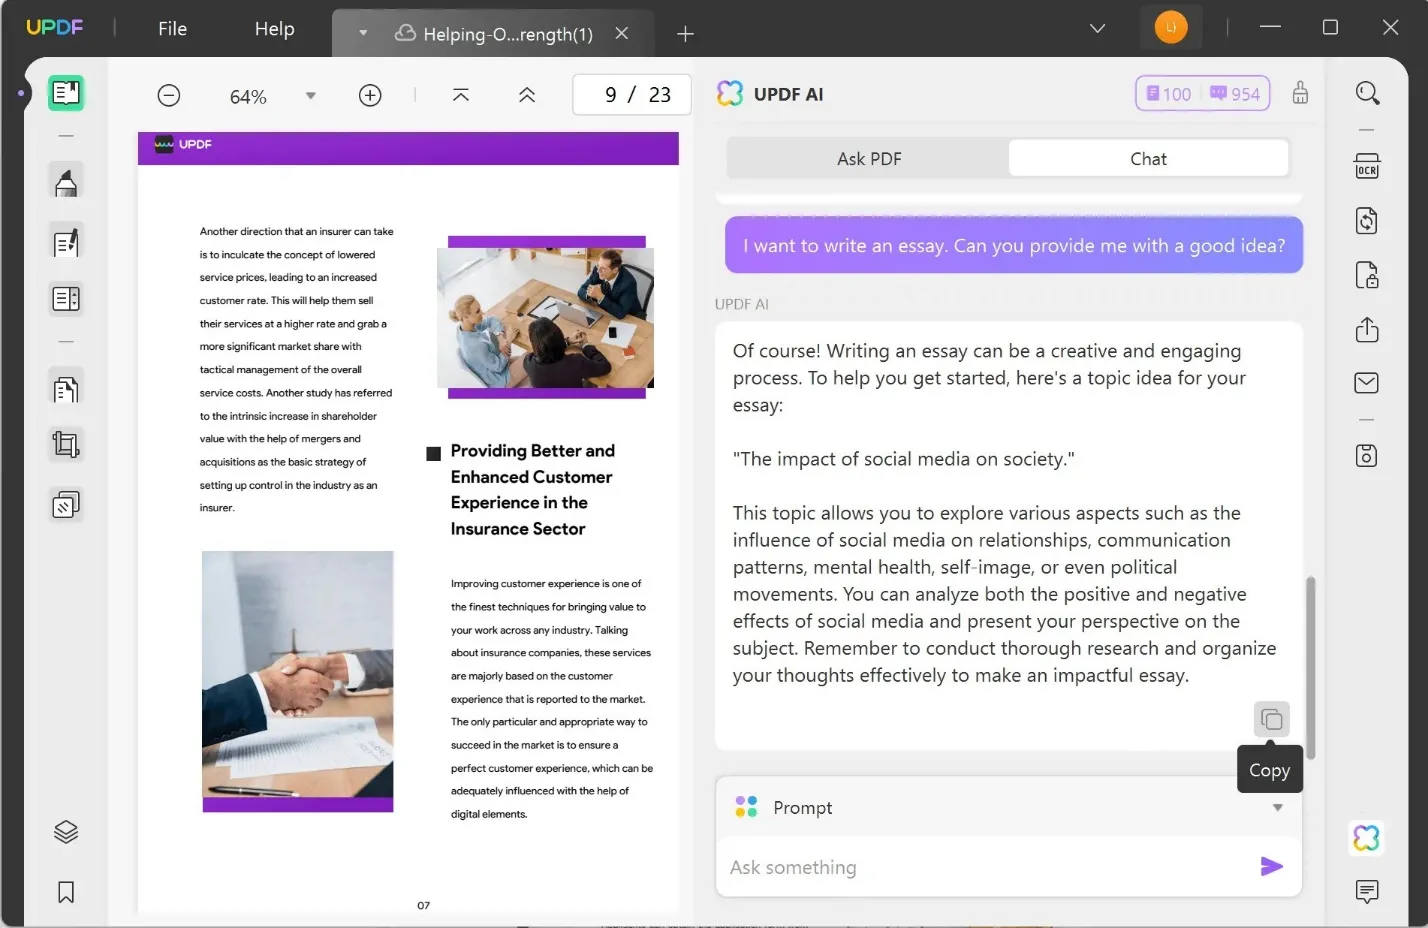
Task: Run OCR text recognition
Action: pos(1367,166)
